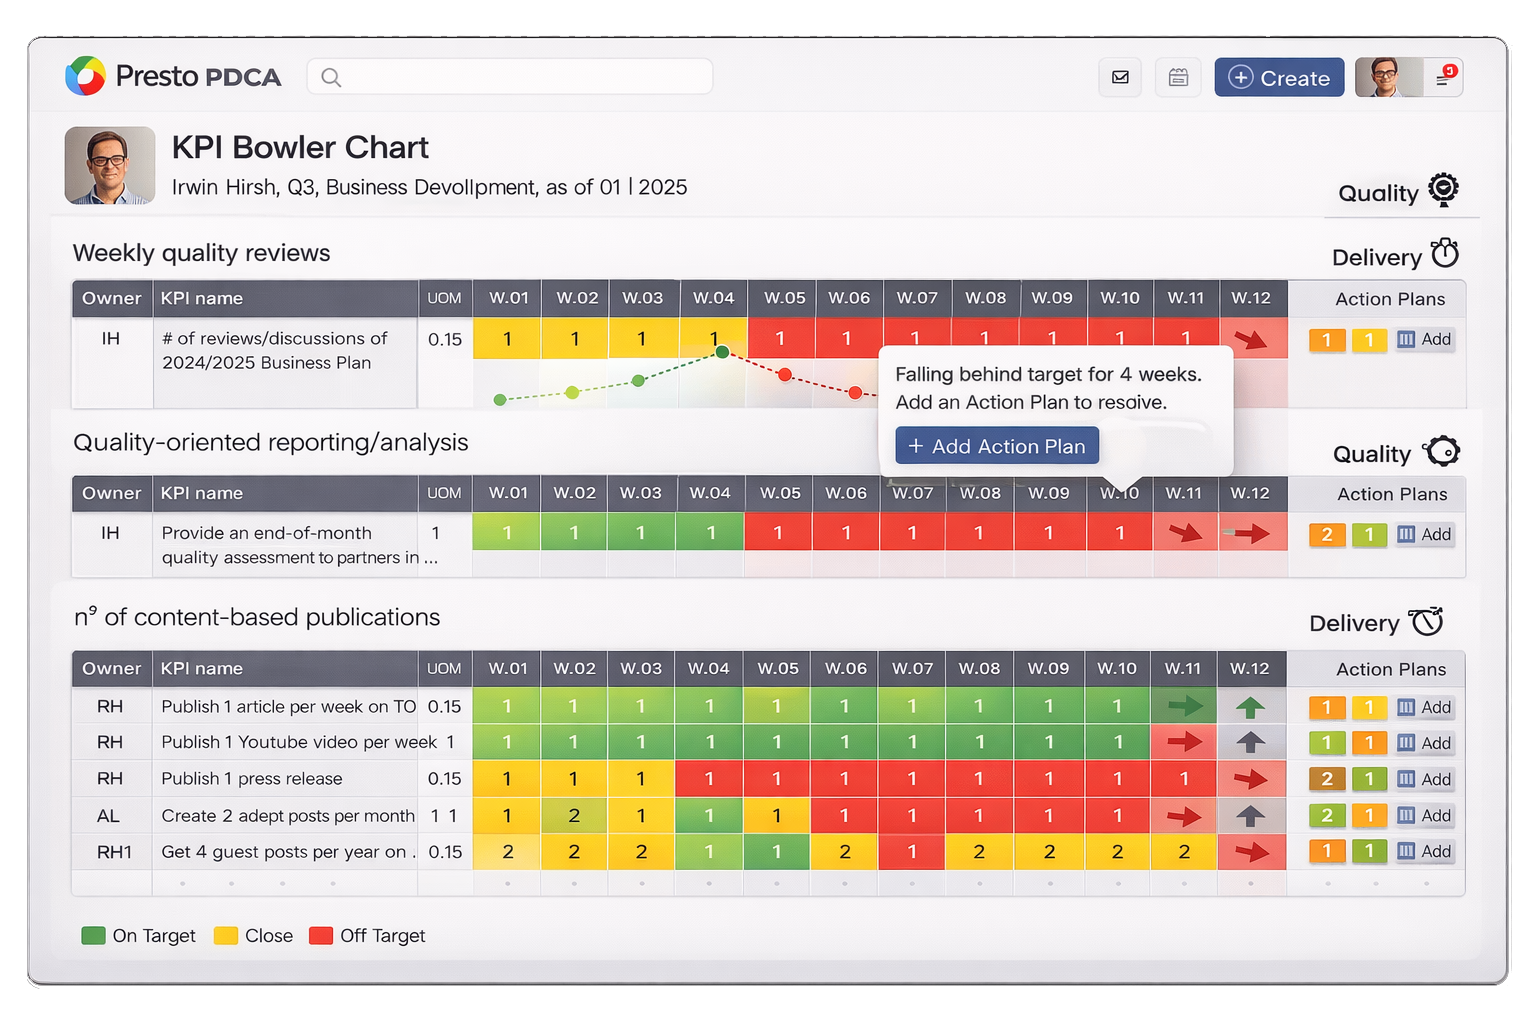Click the W.12 gray up arrow in Youtube video row
The height and width of the screenshot is (1024, 1536).
pos(1250,742)
